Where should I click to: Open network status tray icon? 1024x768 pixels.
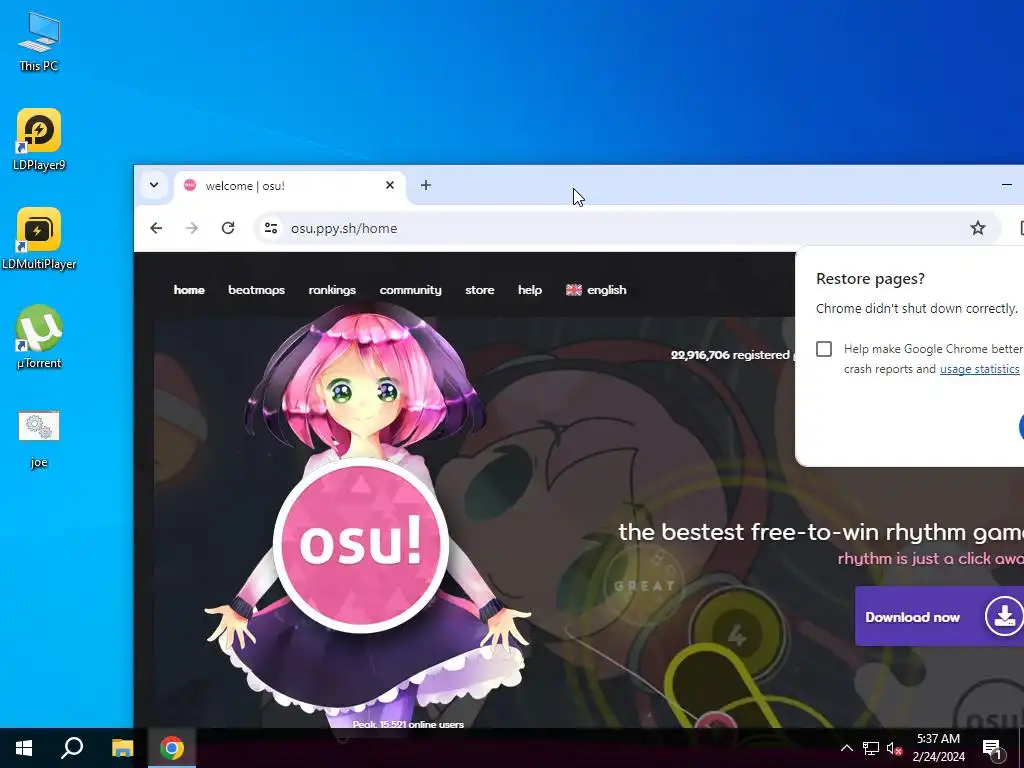point(871,748)
